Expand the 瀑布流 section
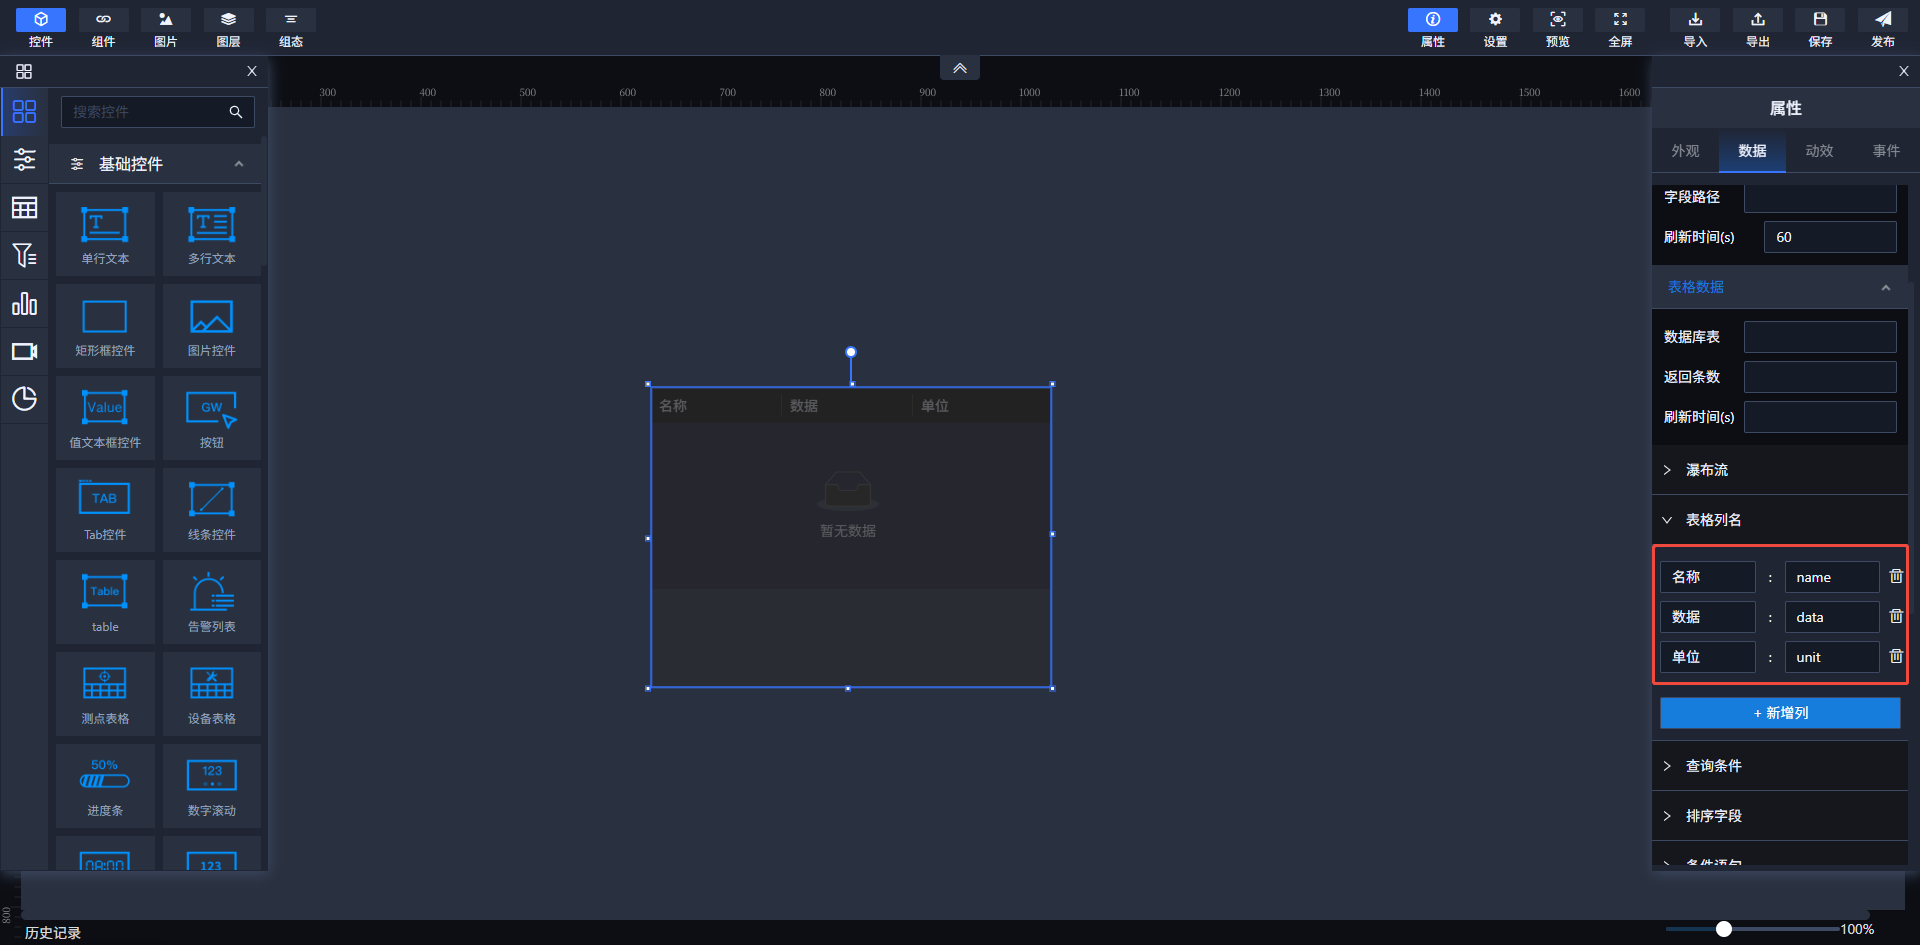The height and width of the screenshot is (945, 1920). [x=1706, y=470]
